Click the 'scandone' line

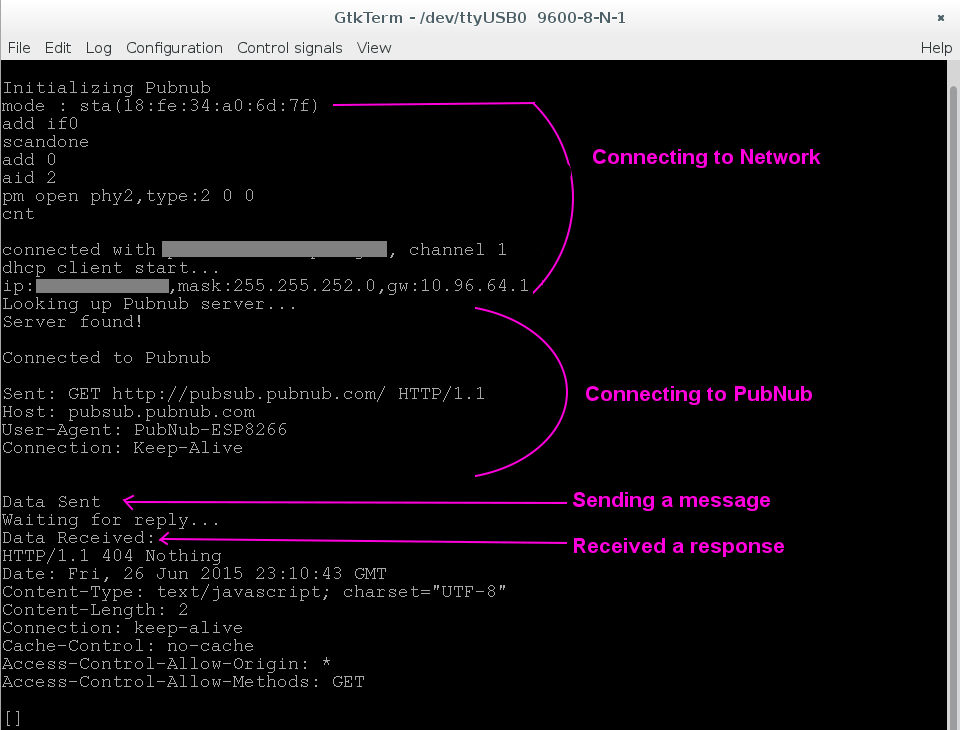45,142
